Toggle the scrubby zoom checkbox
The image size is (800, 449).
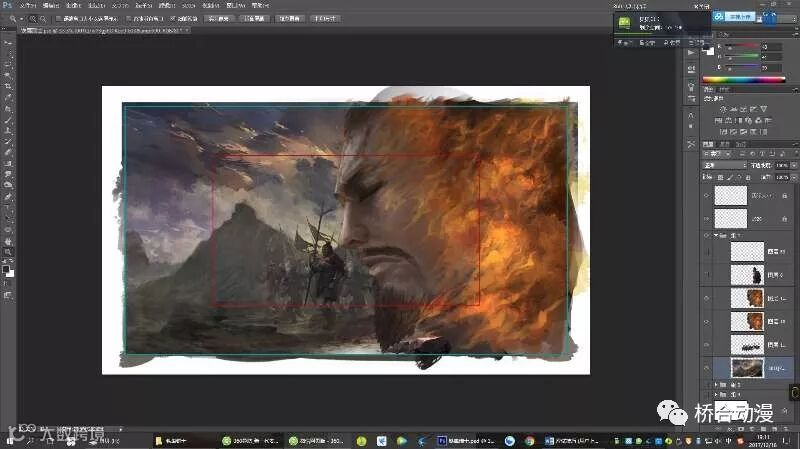(x=173, y=19)
